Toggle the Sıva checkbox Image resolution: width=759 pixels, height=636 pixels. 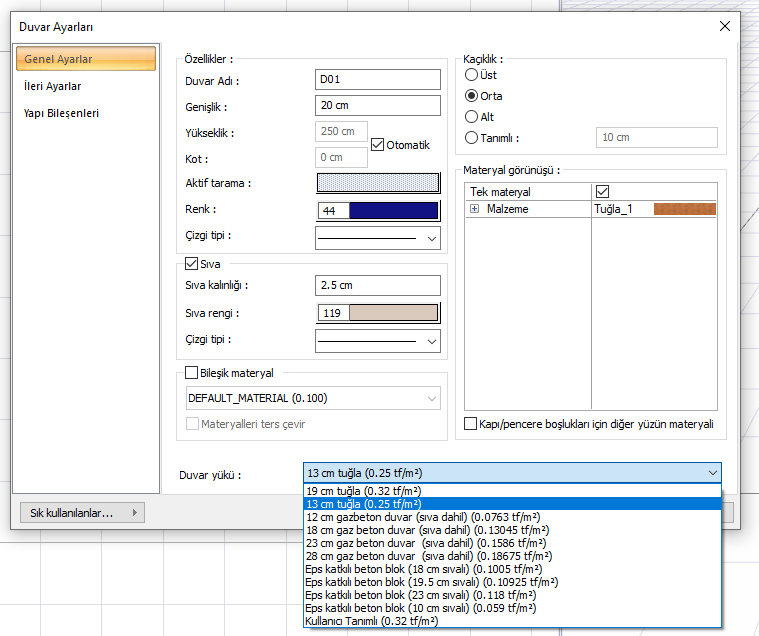pyautogui.click(x=191, y=264)
